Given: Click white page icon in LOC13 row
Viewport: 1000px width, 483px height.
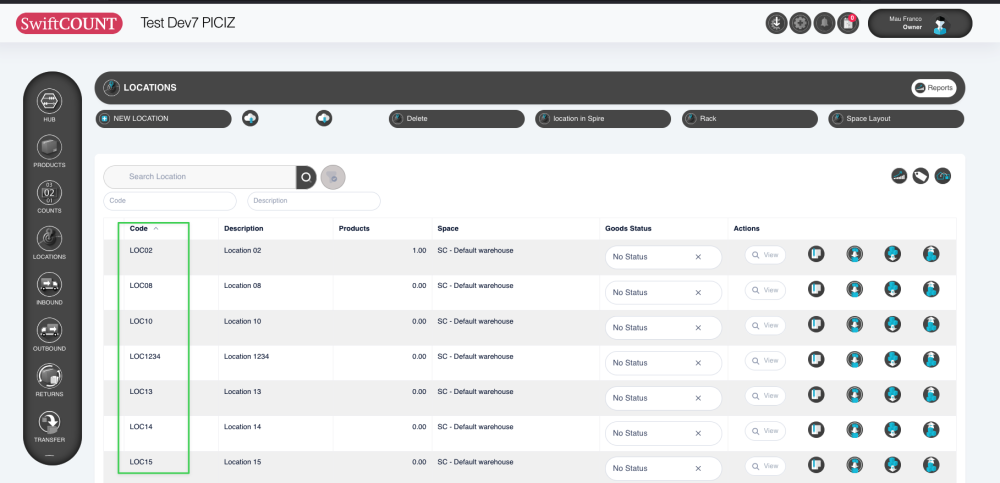Looking at the screenshot, I should [x=816, y=394].
